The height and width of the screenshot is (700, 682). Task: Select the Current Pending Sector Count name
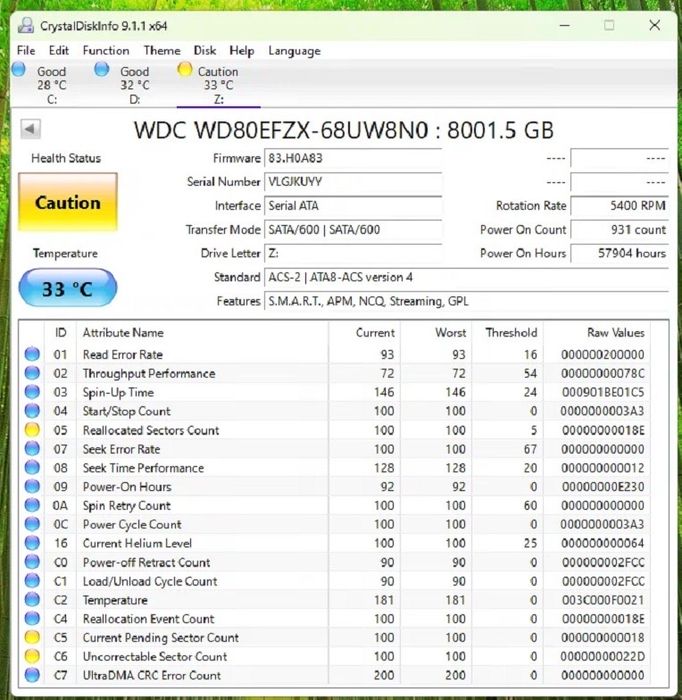point(161,638)
